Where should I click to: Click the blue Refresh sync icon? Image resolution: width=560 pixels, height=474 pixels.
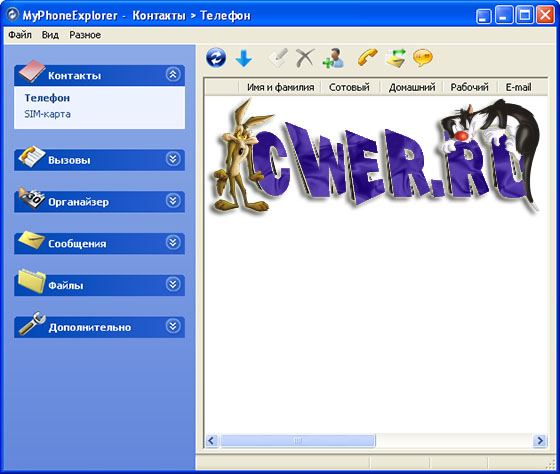click(x=216, y=58)
